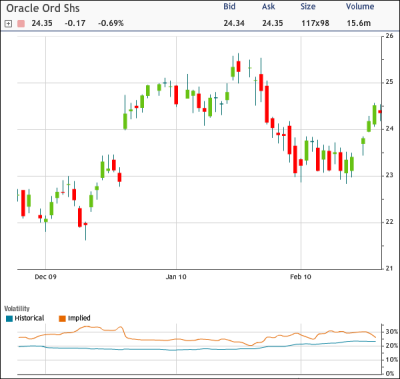400x379 pixels.
Task: Click the 23 price axis label
Action: click(389, 176)
